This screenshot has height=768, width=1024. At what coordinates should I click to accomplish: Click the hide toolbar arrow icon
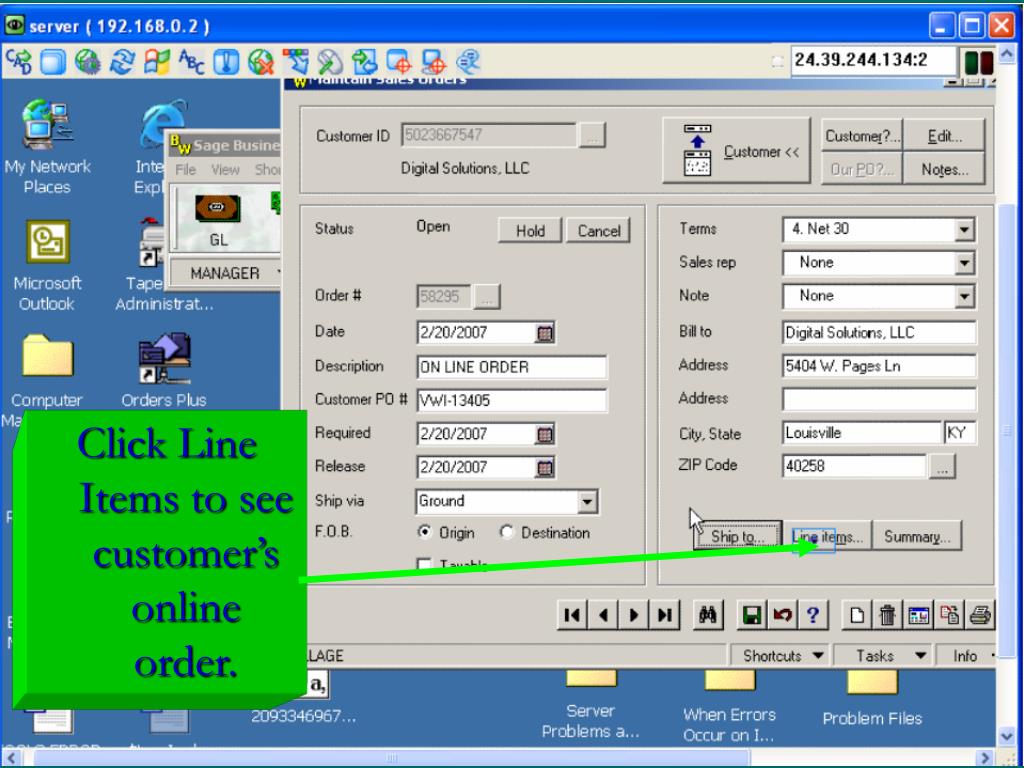295,62
